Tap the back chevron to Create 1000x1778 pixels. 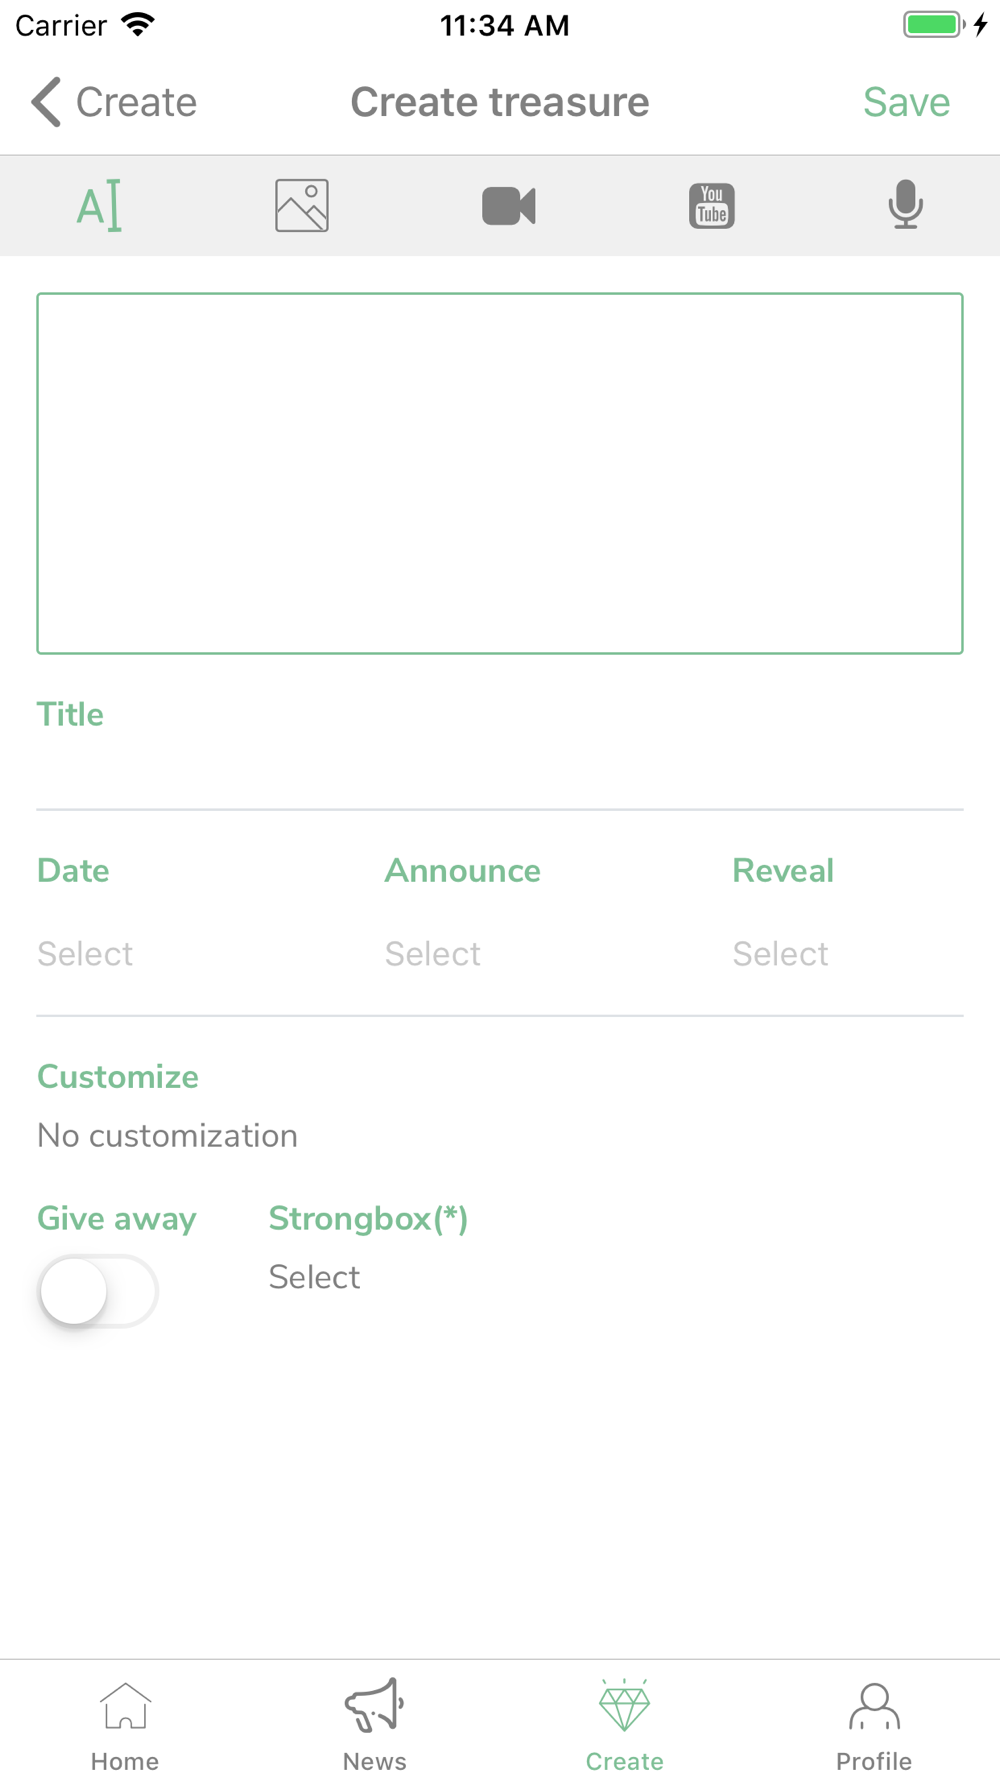pyautogui.click(x=113, y=102)
